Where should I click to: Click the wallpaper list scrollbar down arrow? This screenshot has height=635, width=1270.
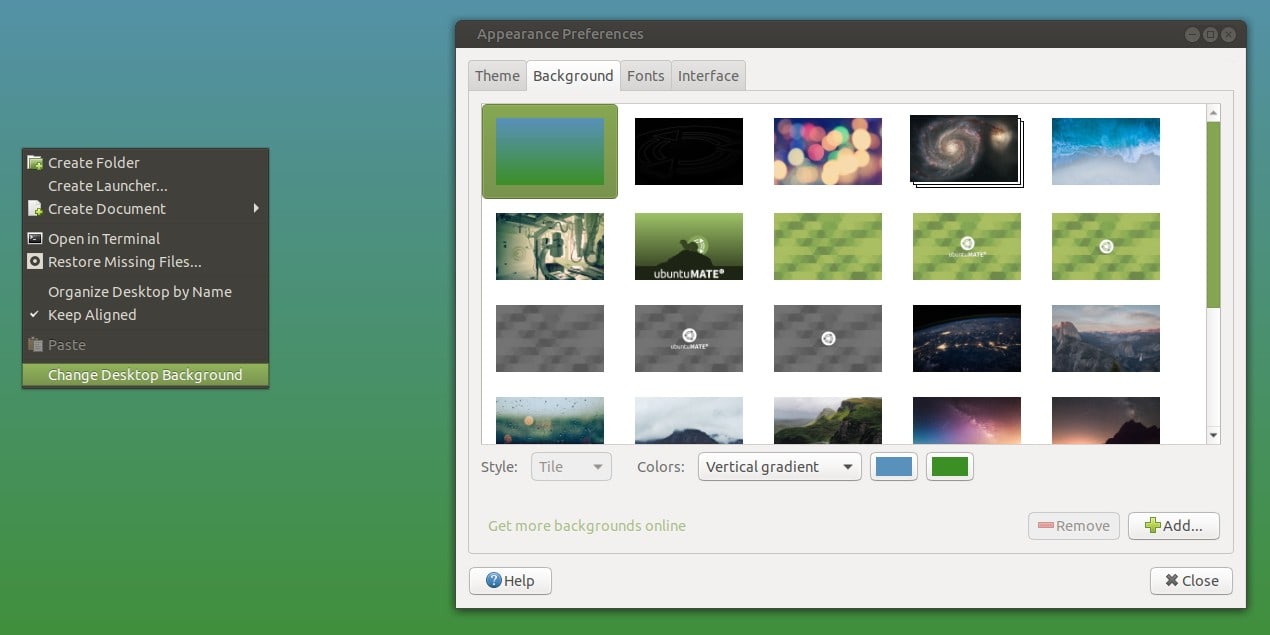pos(1213,435)
